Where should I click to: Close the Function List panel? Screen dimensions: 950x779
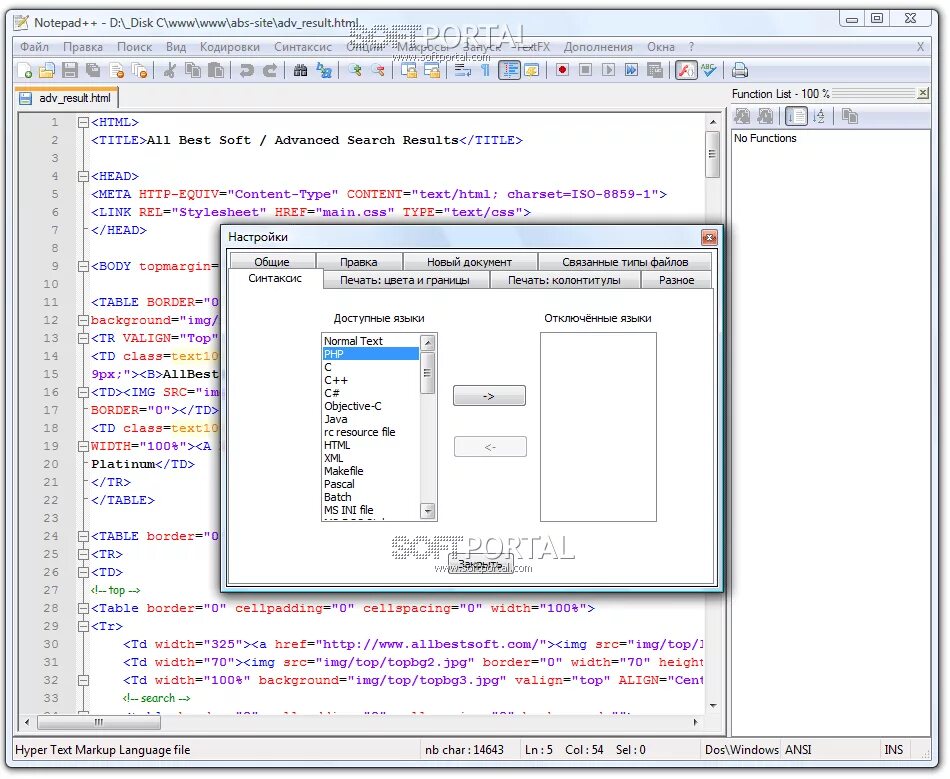[x=923, y=93]
